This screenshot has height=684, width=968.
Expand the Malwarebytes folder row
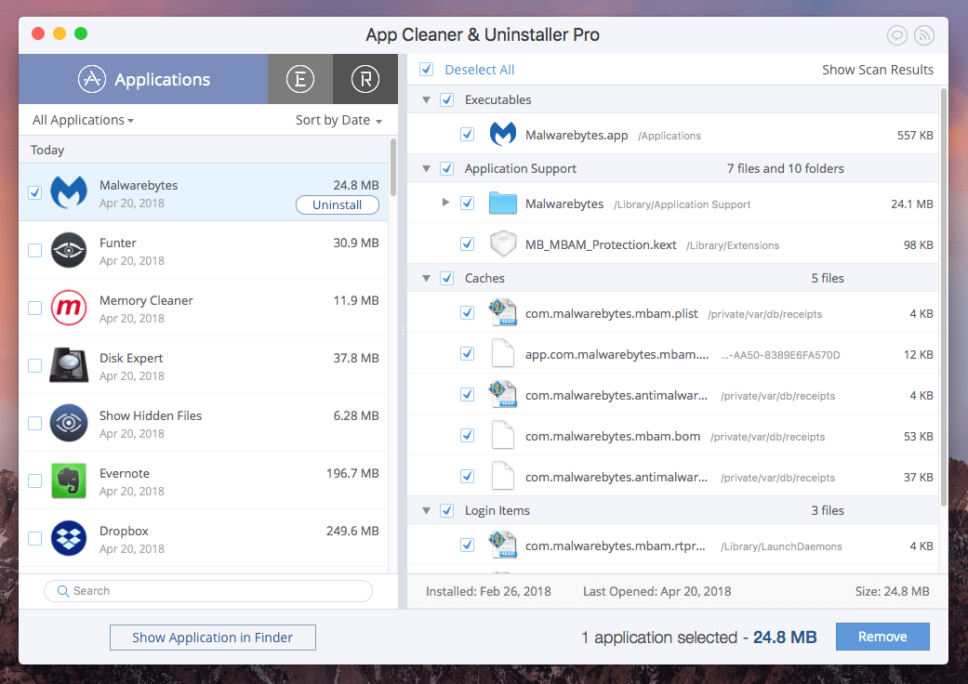click(445, 202)
